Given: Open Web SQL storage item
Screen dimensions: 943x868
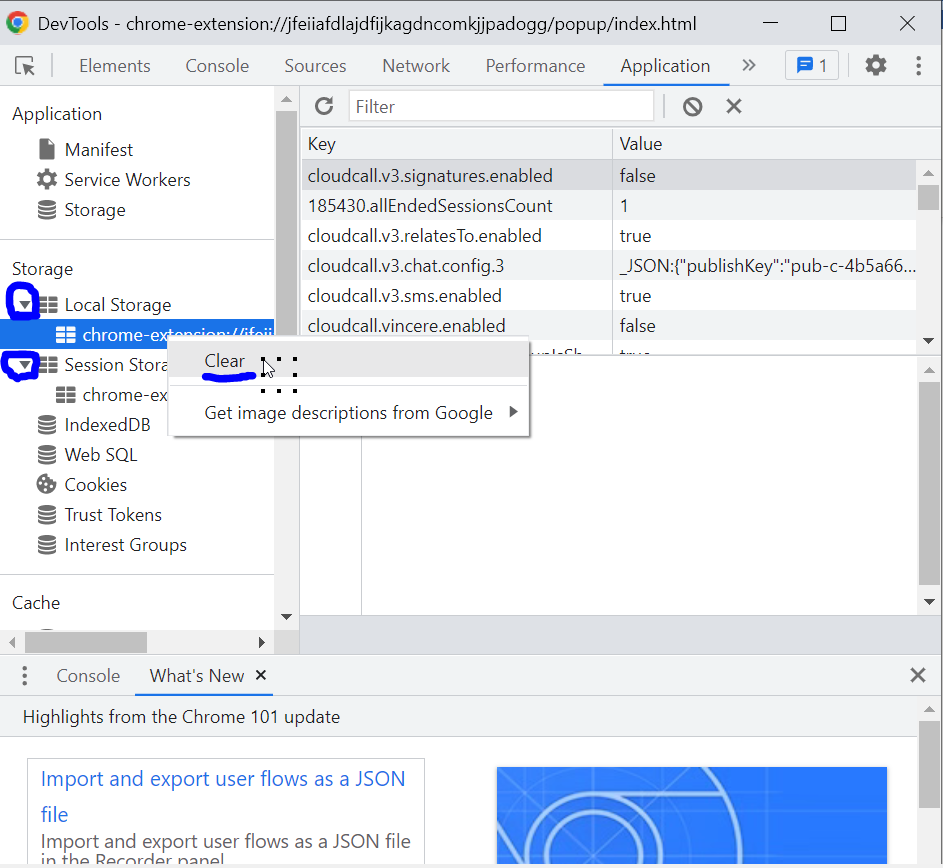Looking at the screenshot, I should point(87,455).
